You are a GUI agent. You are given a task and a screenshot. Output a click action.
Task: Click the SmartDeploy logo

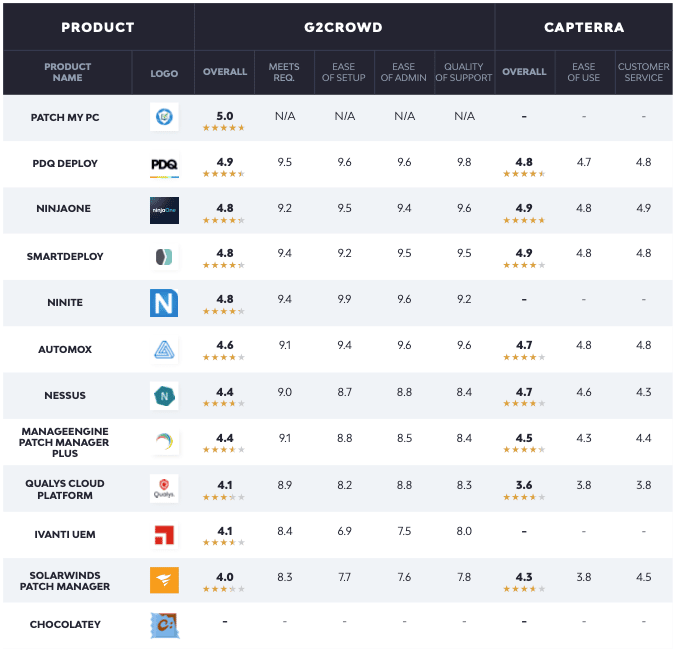tap(164, 256)
